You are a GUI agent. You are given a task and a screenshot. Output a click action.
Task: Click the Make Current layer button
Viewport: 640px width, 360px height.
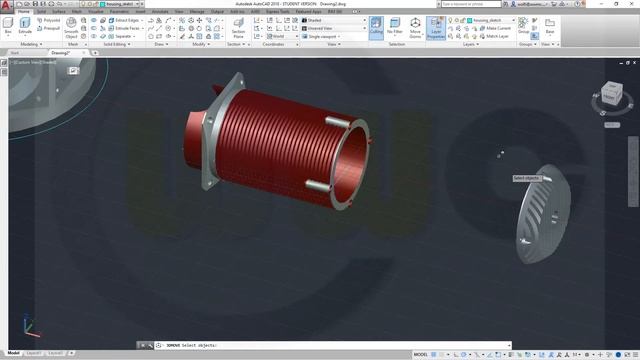(495, 28)
